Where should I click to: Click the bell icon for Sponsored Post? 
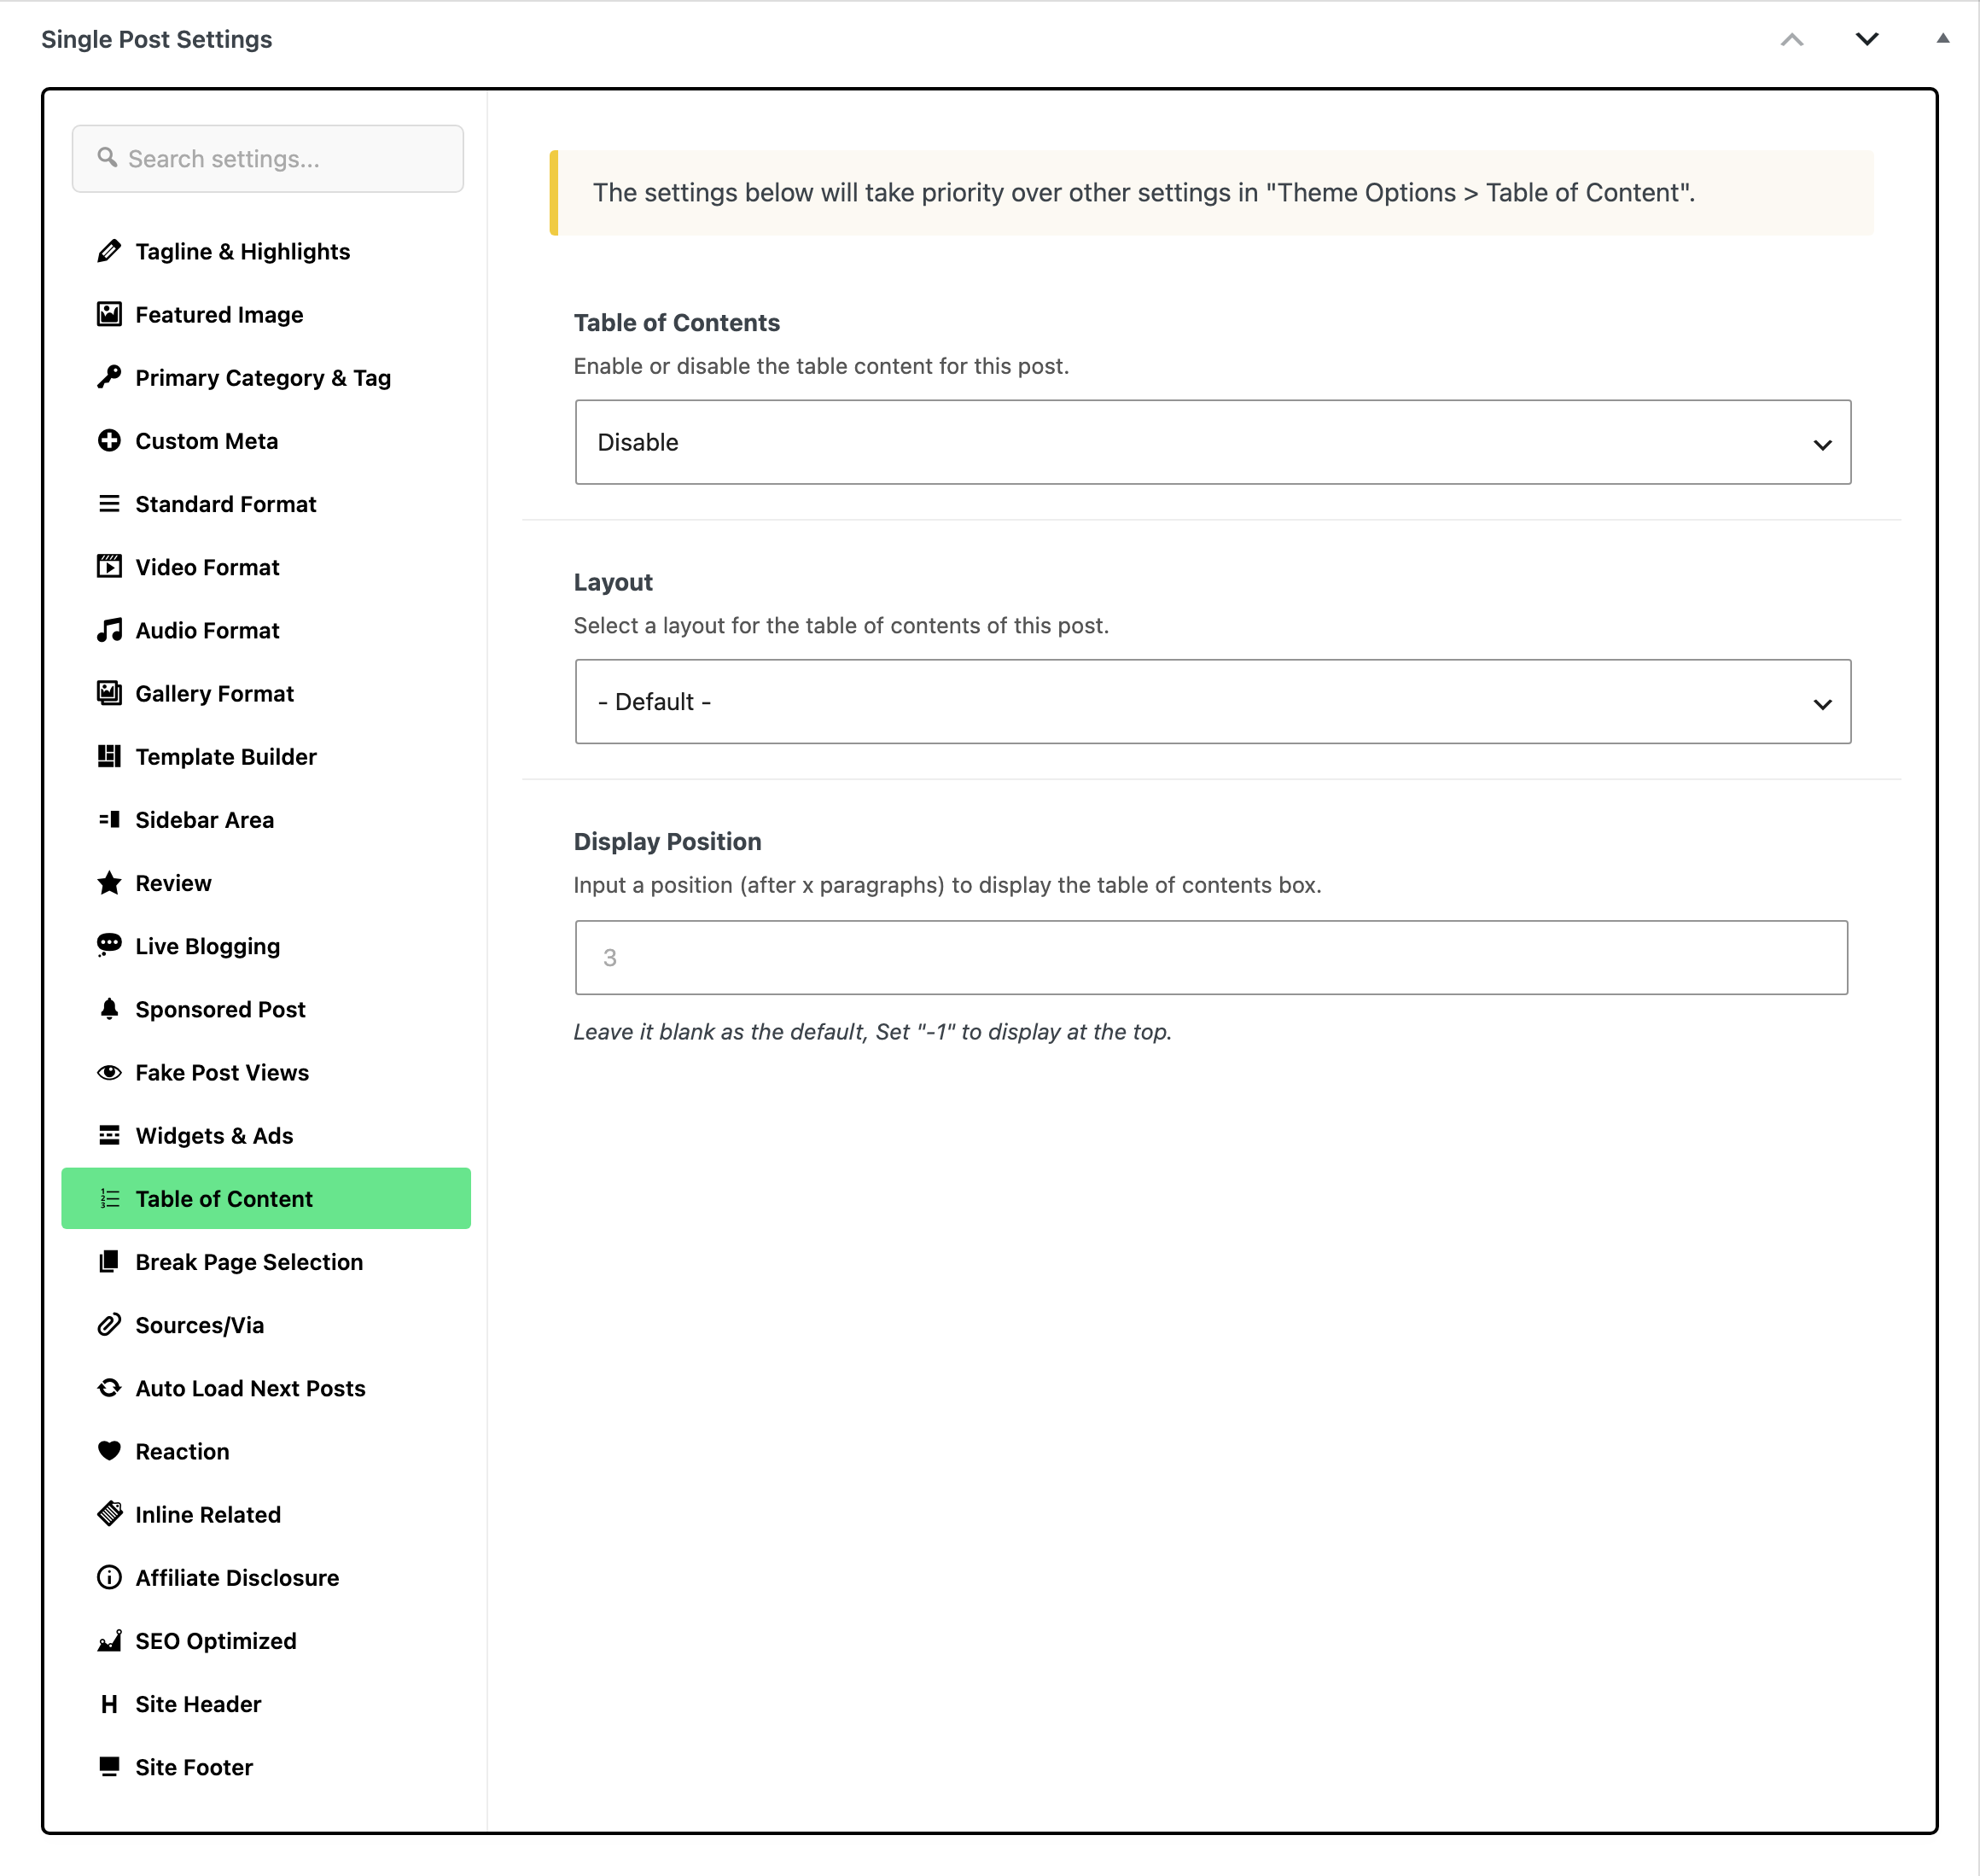pyautogui.click(x=109, y=1009)
